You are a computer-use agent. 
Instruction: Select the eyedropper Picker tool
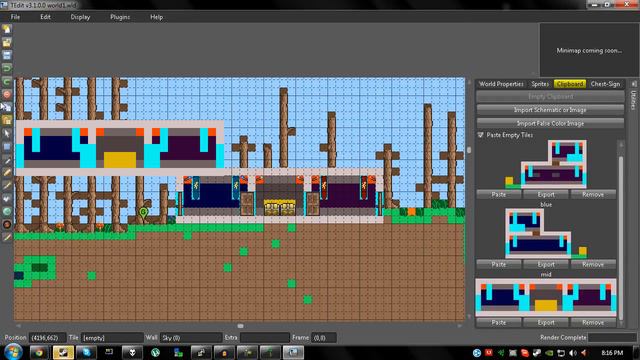point(7,160)
